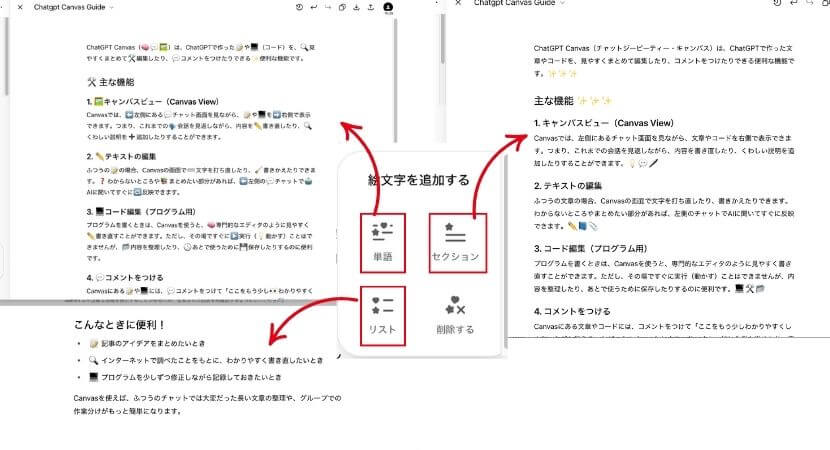The image size is (830, 450).
Task: Click キャンバスビュー (Canvas View) heading in right canvas
Action: coord(603,123)
